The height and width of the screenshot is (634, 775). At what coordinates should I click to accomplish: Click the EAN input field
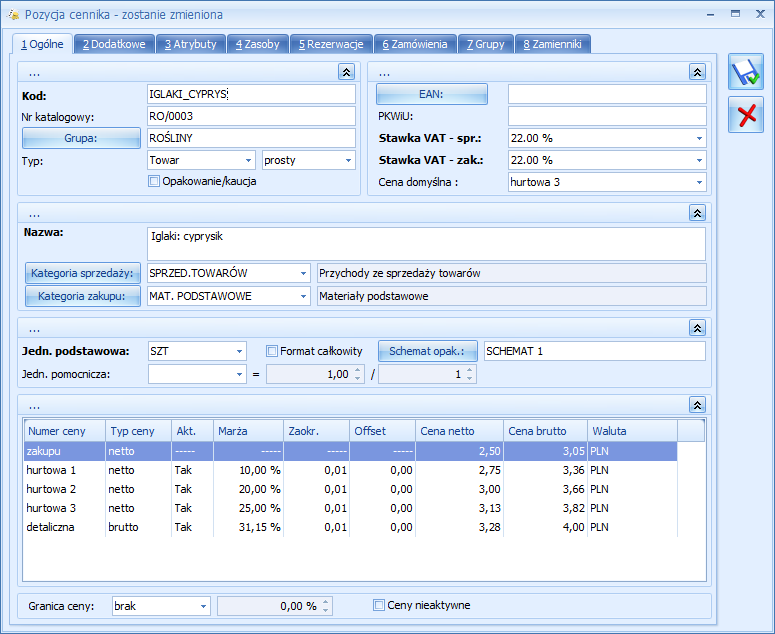(x=607, y=94)
